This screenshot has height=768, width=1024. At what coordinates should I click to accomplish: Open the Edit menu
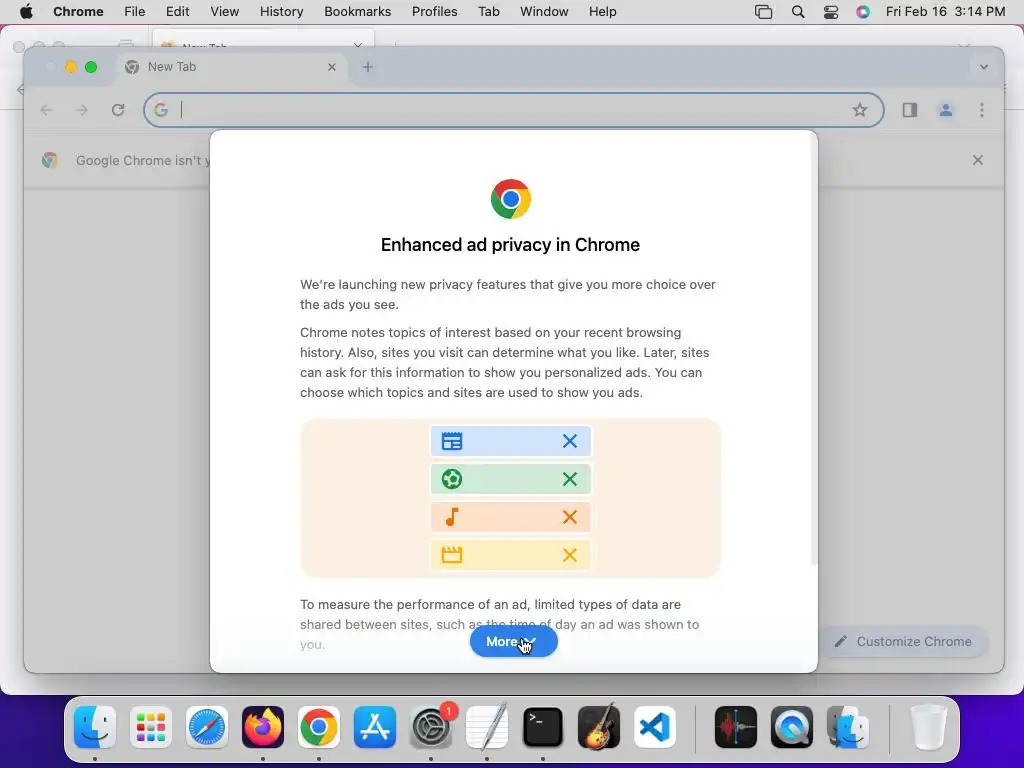(177, 12)
